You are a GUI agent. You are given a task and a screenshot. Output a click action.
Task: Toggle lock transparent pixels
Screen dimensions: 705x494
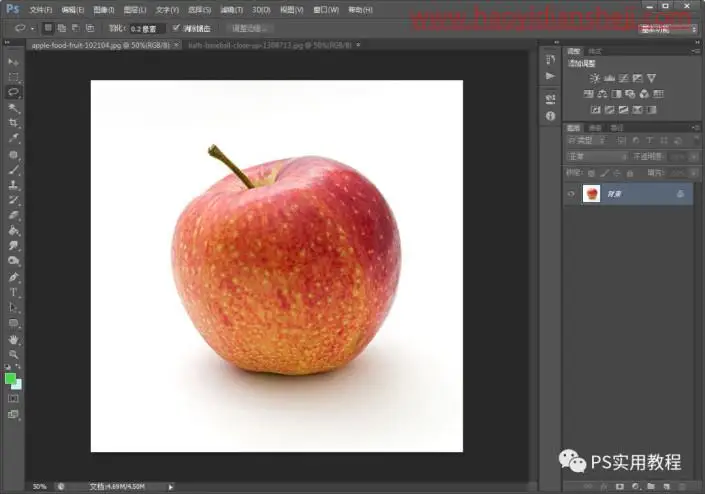pos(592,173)
